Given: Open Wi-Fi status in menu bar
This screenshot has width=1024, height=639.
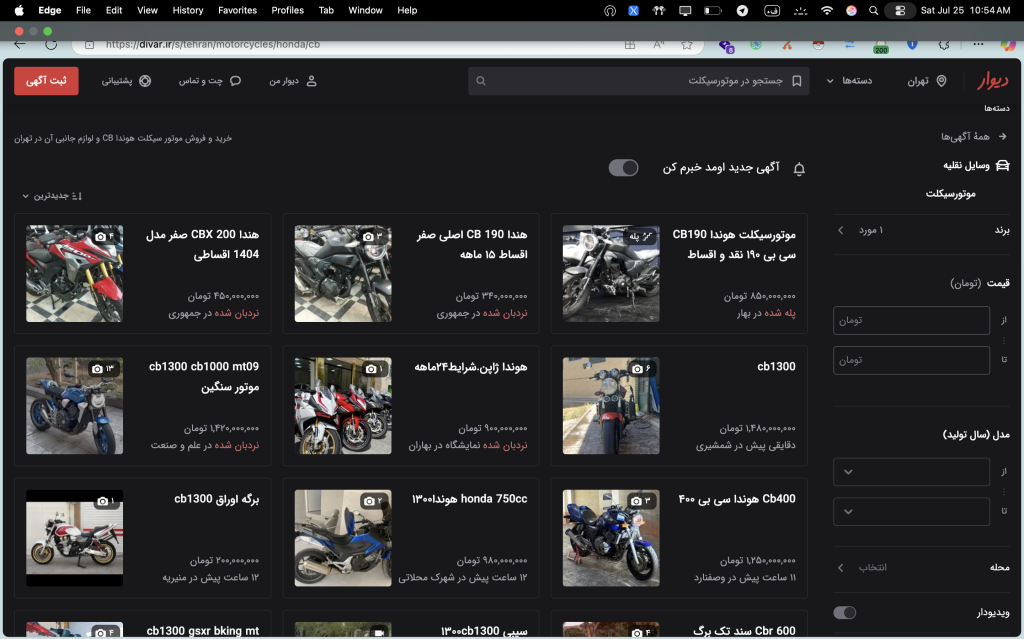Looking at the screenshot, I should 827,10.
